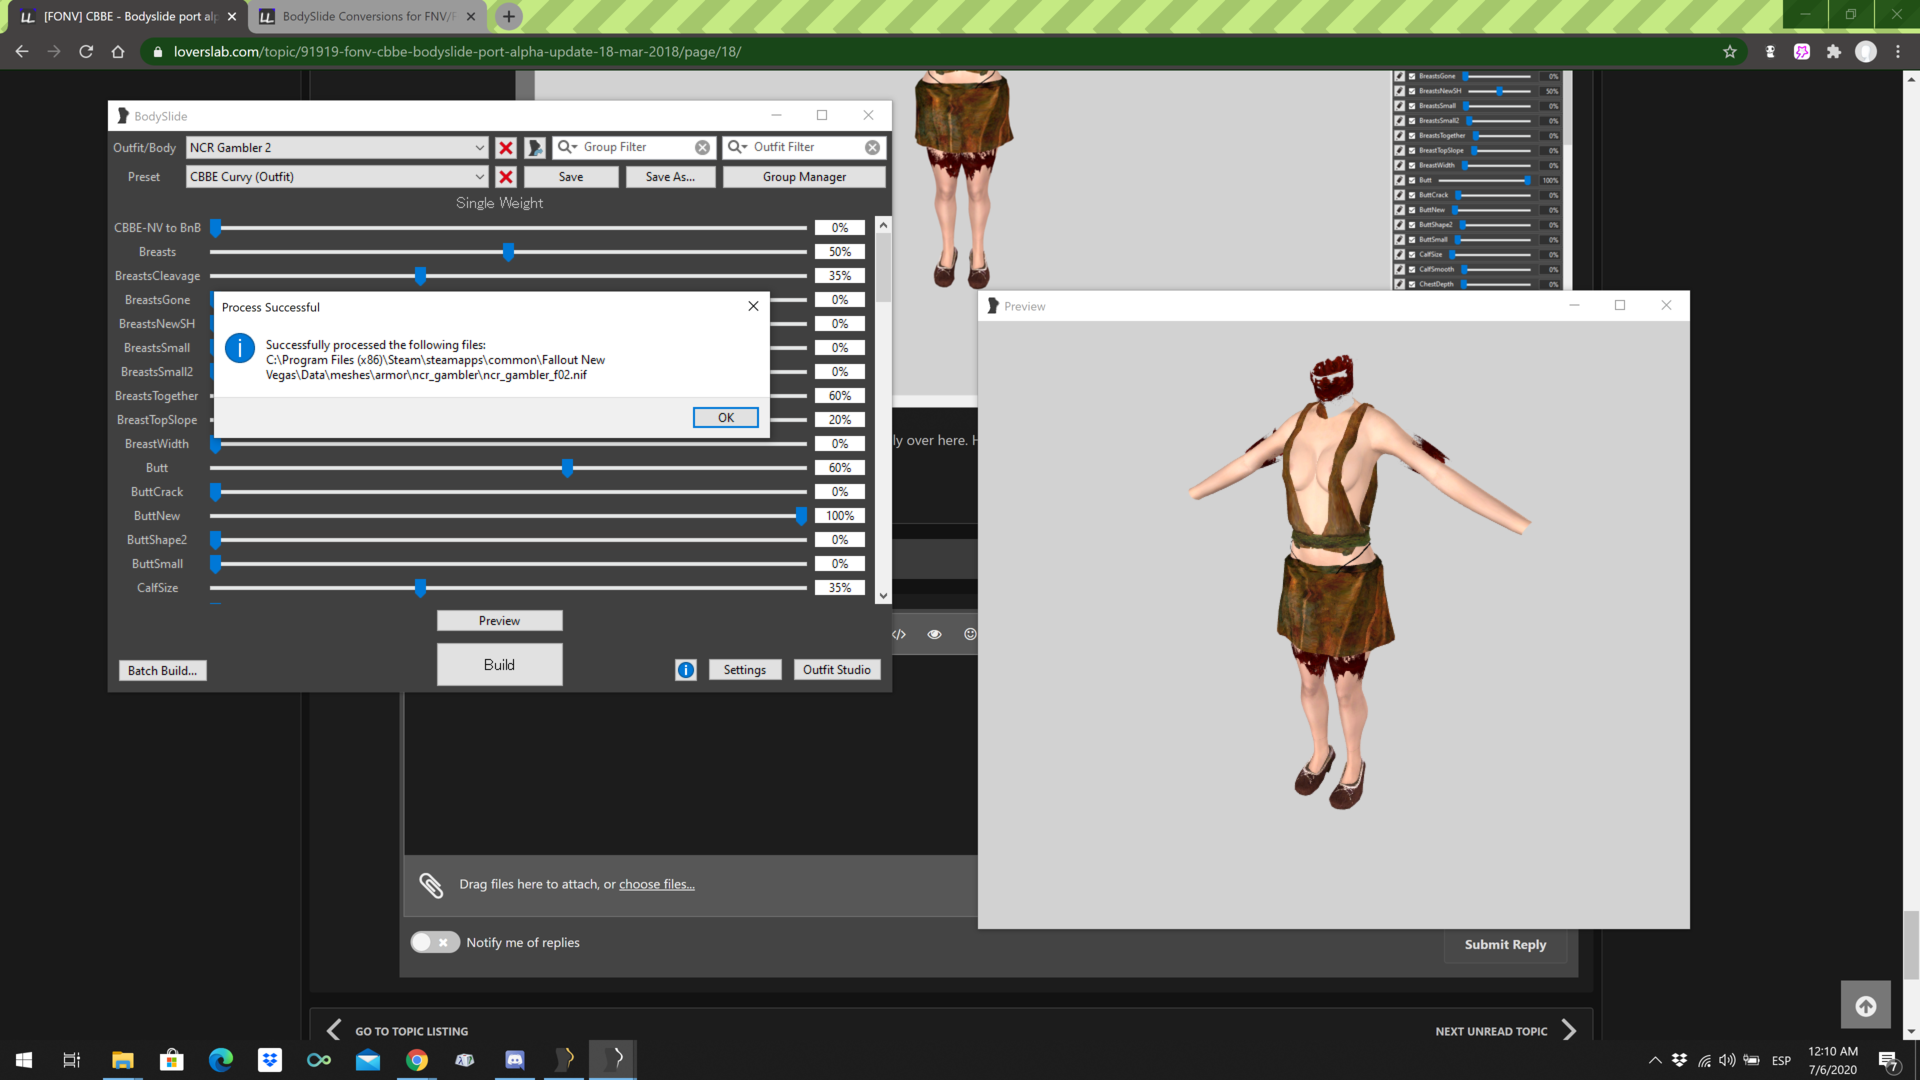
Task: Click the Group Filter search magnifier icon
Action: (567, 147)
